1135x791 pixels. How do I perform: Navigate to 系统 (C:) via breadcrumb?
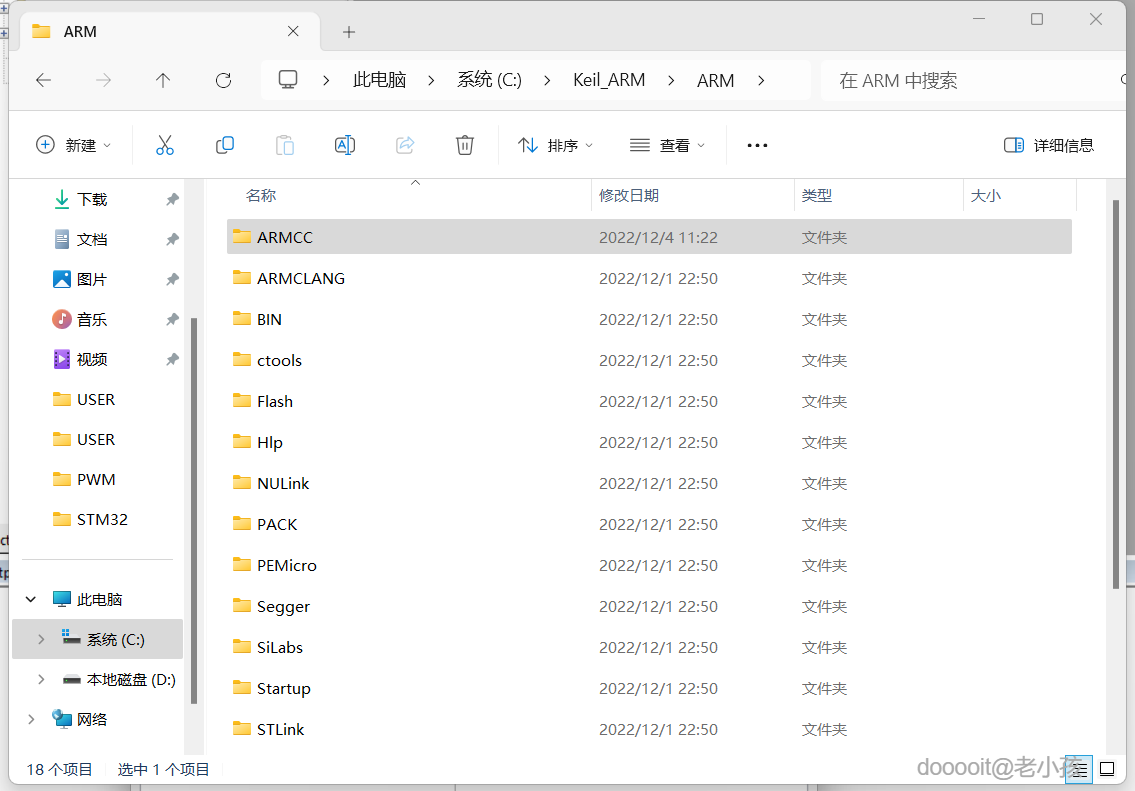click(x=489, y=80)
